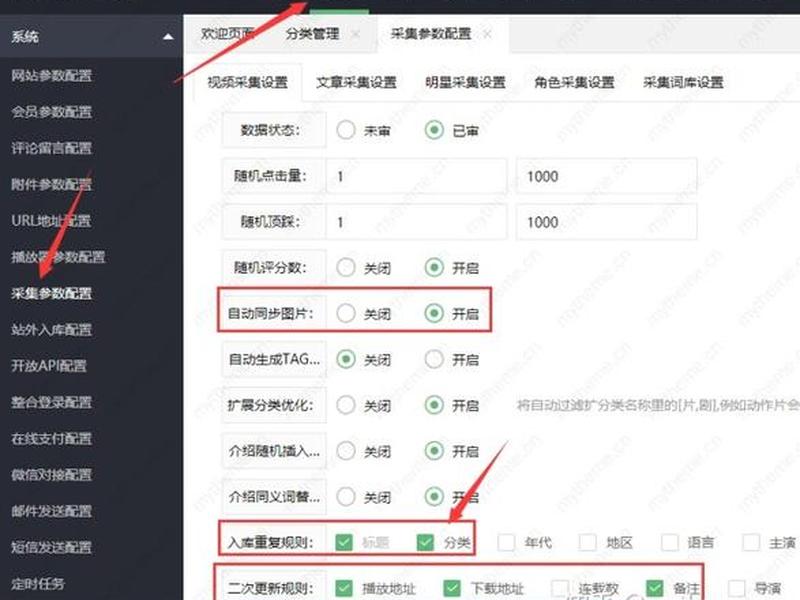
Task: Set 随机评分数 to 开启
Action: (x=434, y=267)
